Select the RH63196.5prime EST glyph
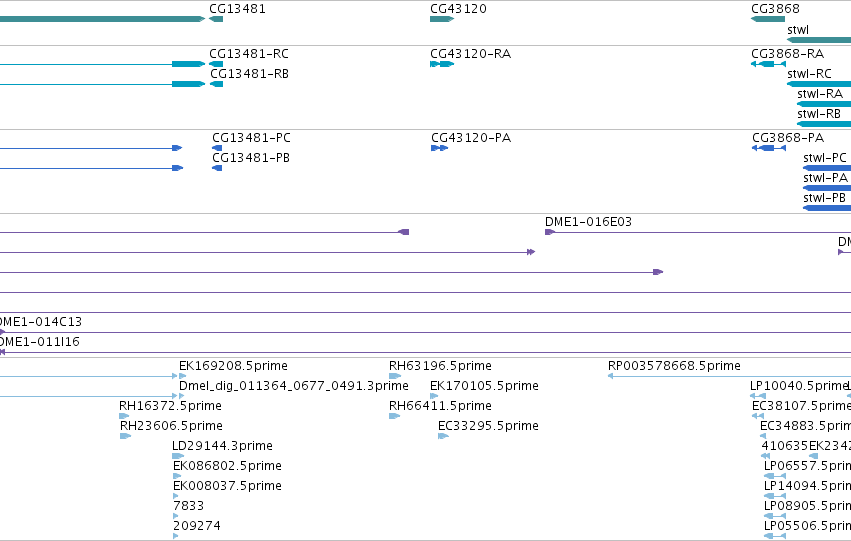 pyautogui.click(x=395, y=376)
